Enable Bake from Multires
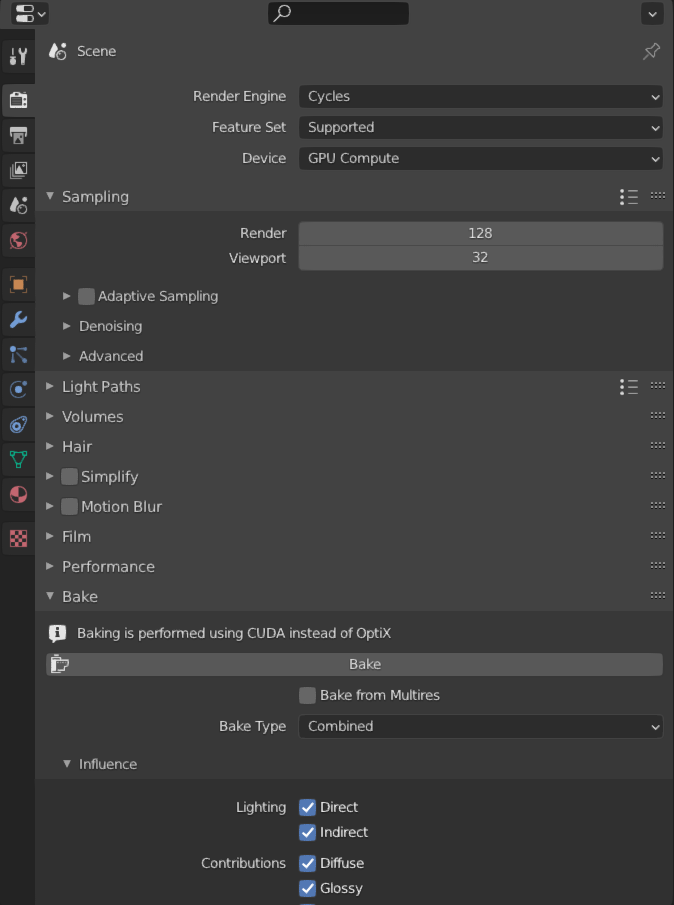Image resolution: width=674 pixels, height=905 pixels. [x=310, y=695]
